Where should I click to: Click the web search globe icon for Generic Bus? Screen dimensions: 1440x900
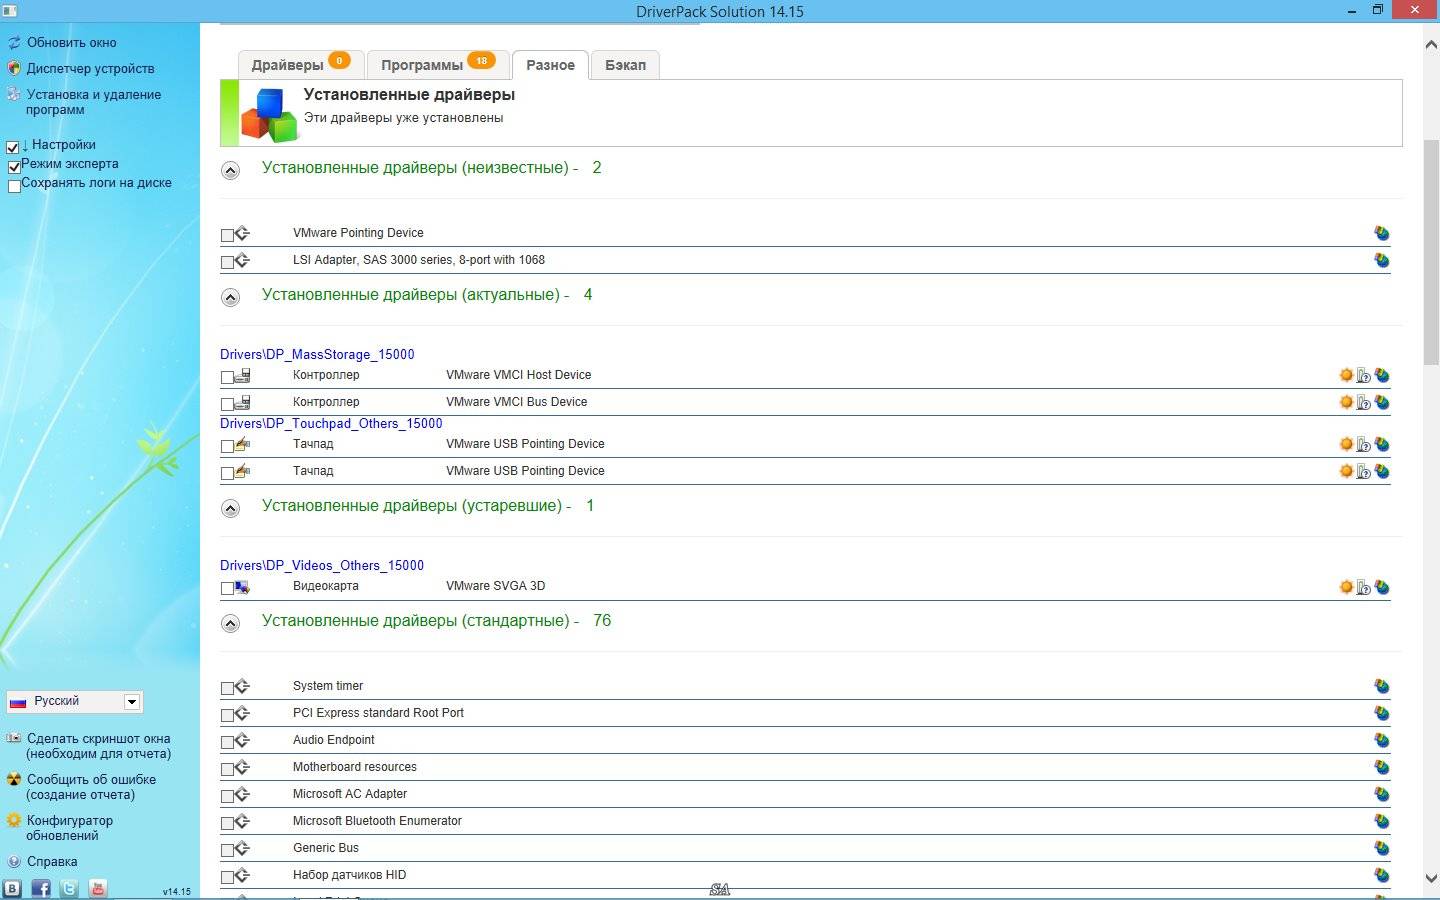click(1382, 848)
